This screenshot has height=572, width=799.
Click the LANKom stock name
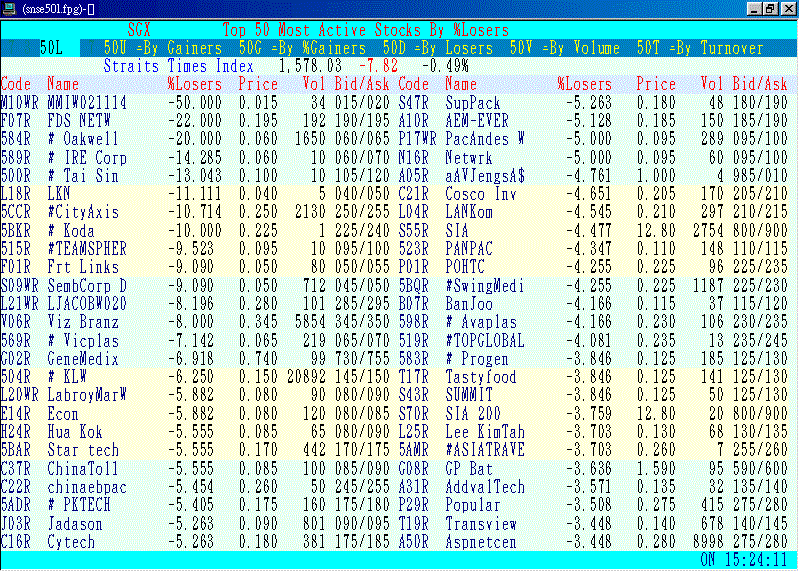468,212
